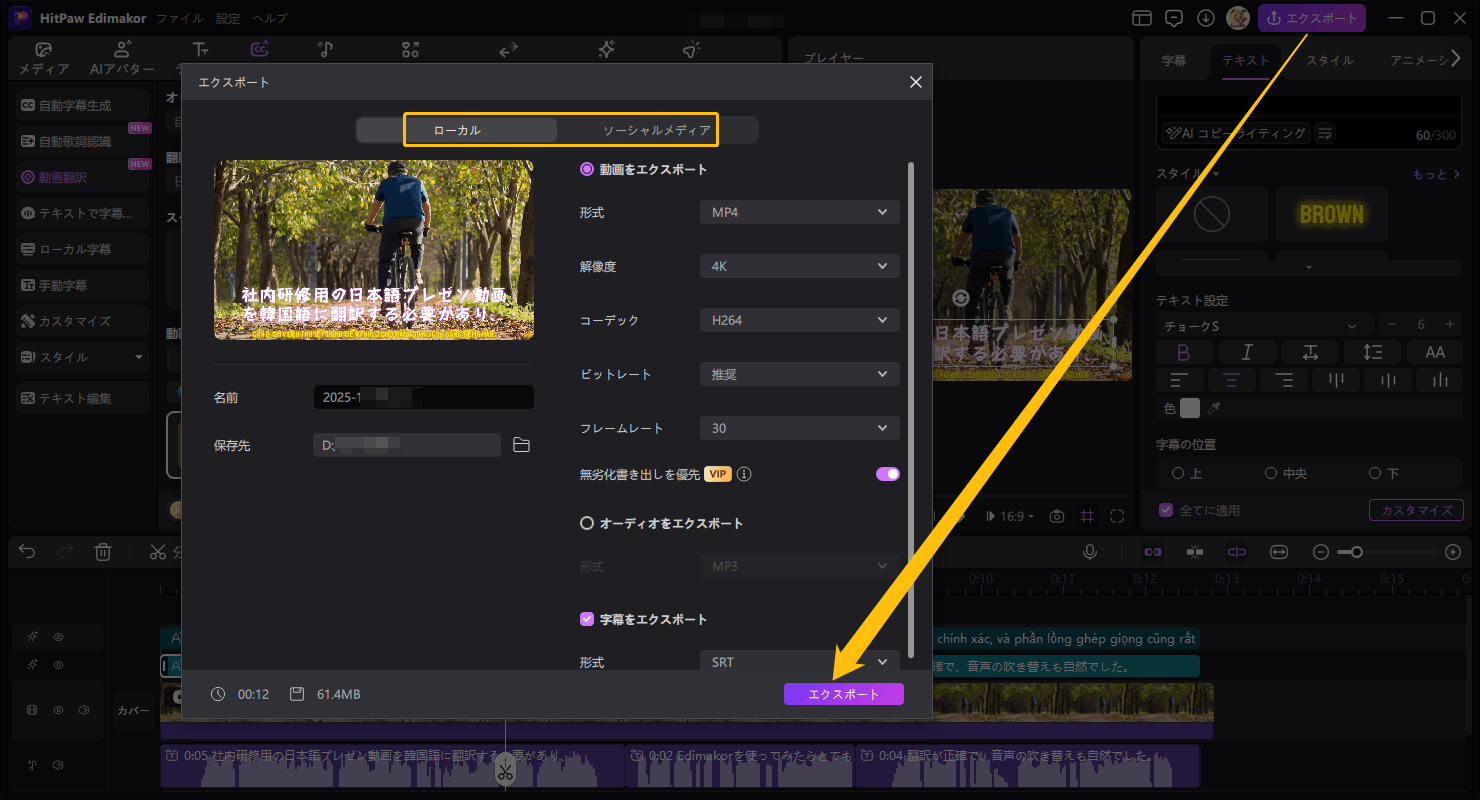Click the undo arrow in timeline toolbar
The height and width of the screenshot is (800, 1480).
(x=27, y=552)
